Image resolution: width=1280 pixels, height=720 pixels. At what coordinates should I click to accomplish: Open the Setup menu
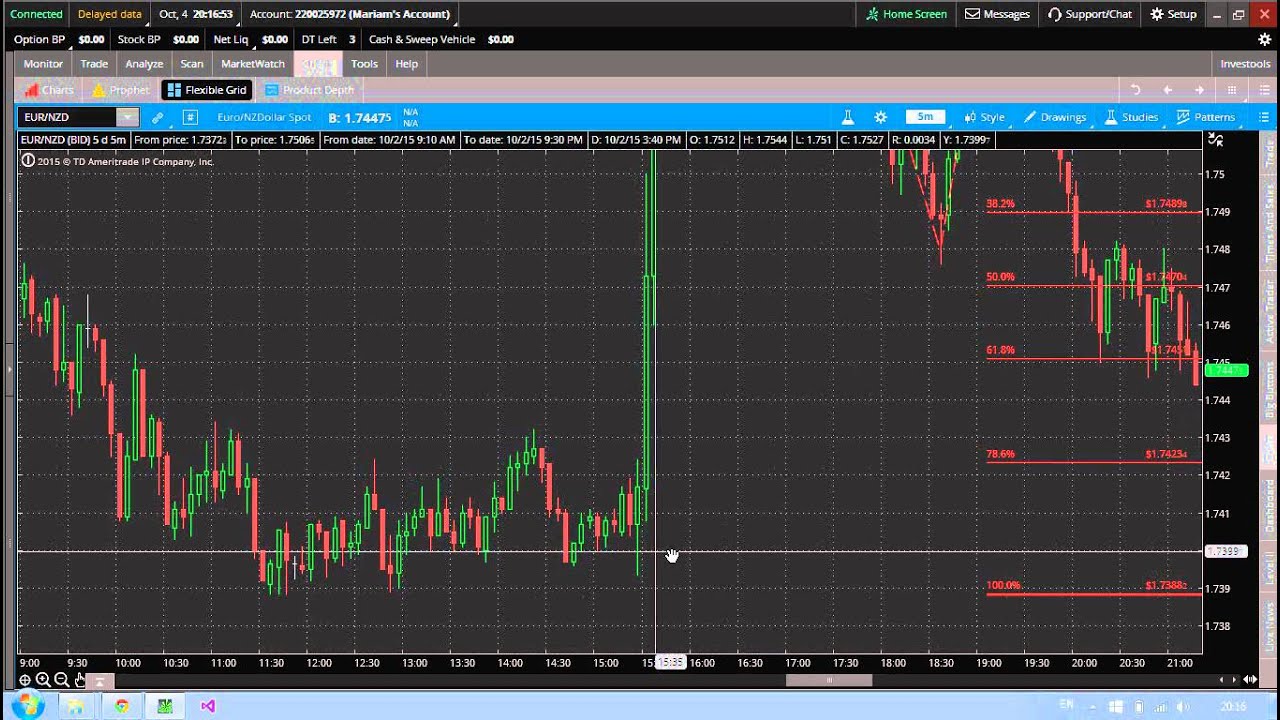click(x=1173, y=14)
